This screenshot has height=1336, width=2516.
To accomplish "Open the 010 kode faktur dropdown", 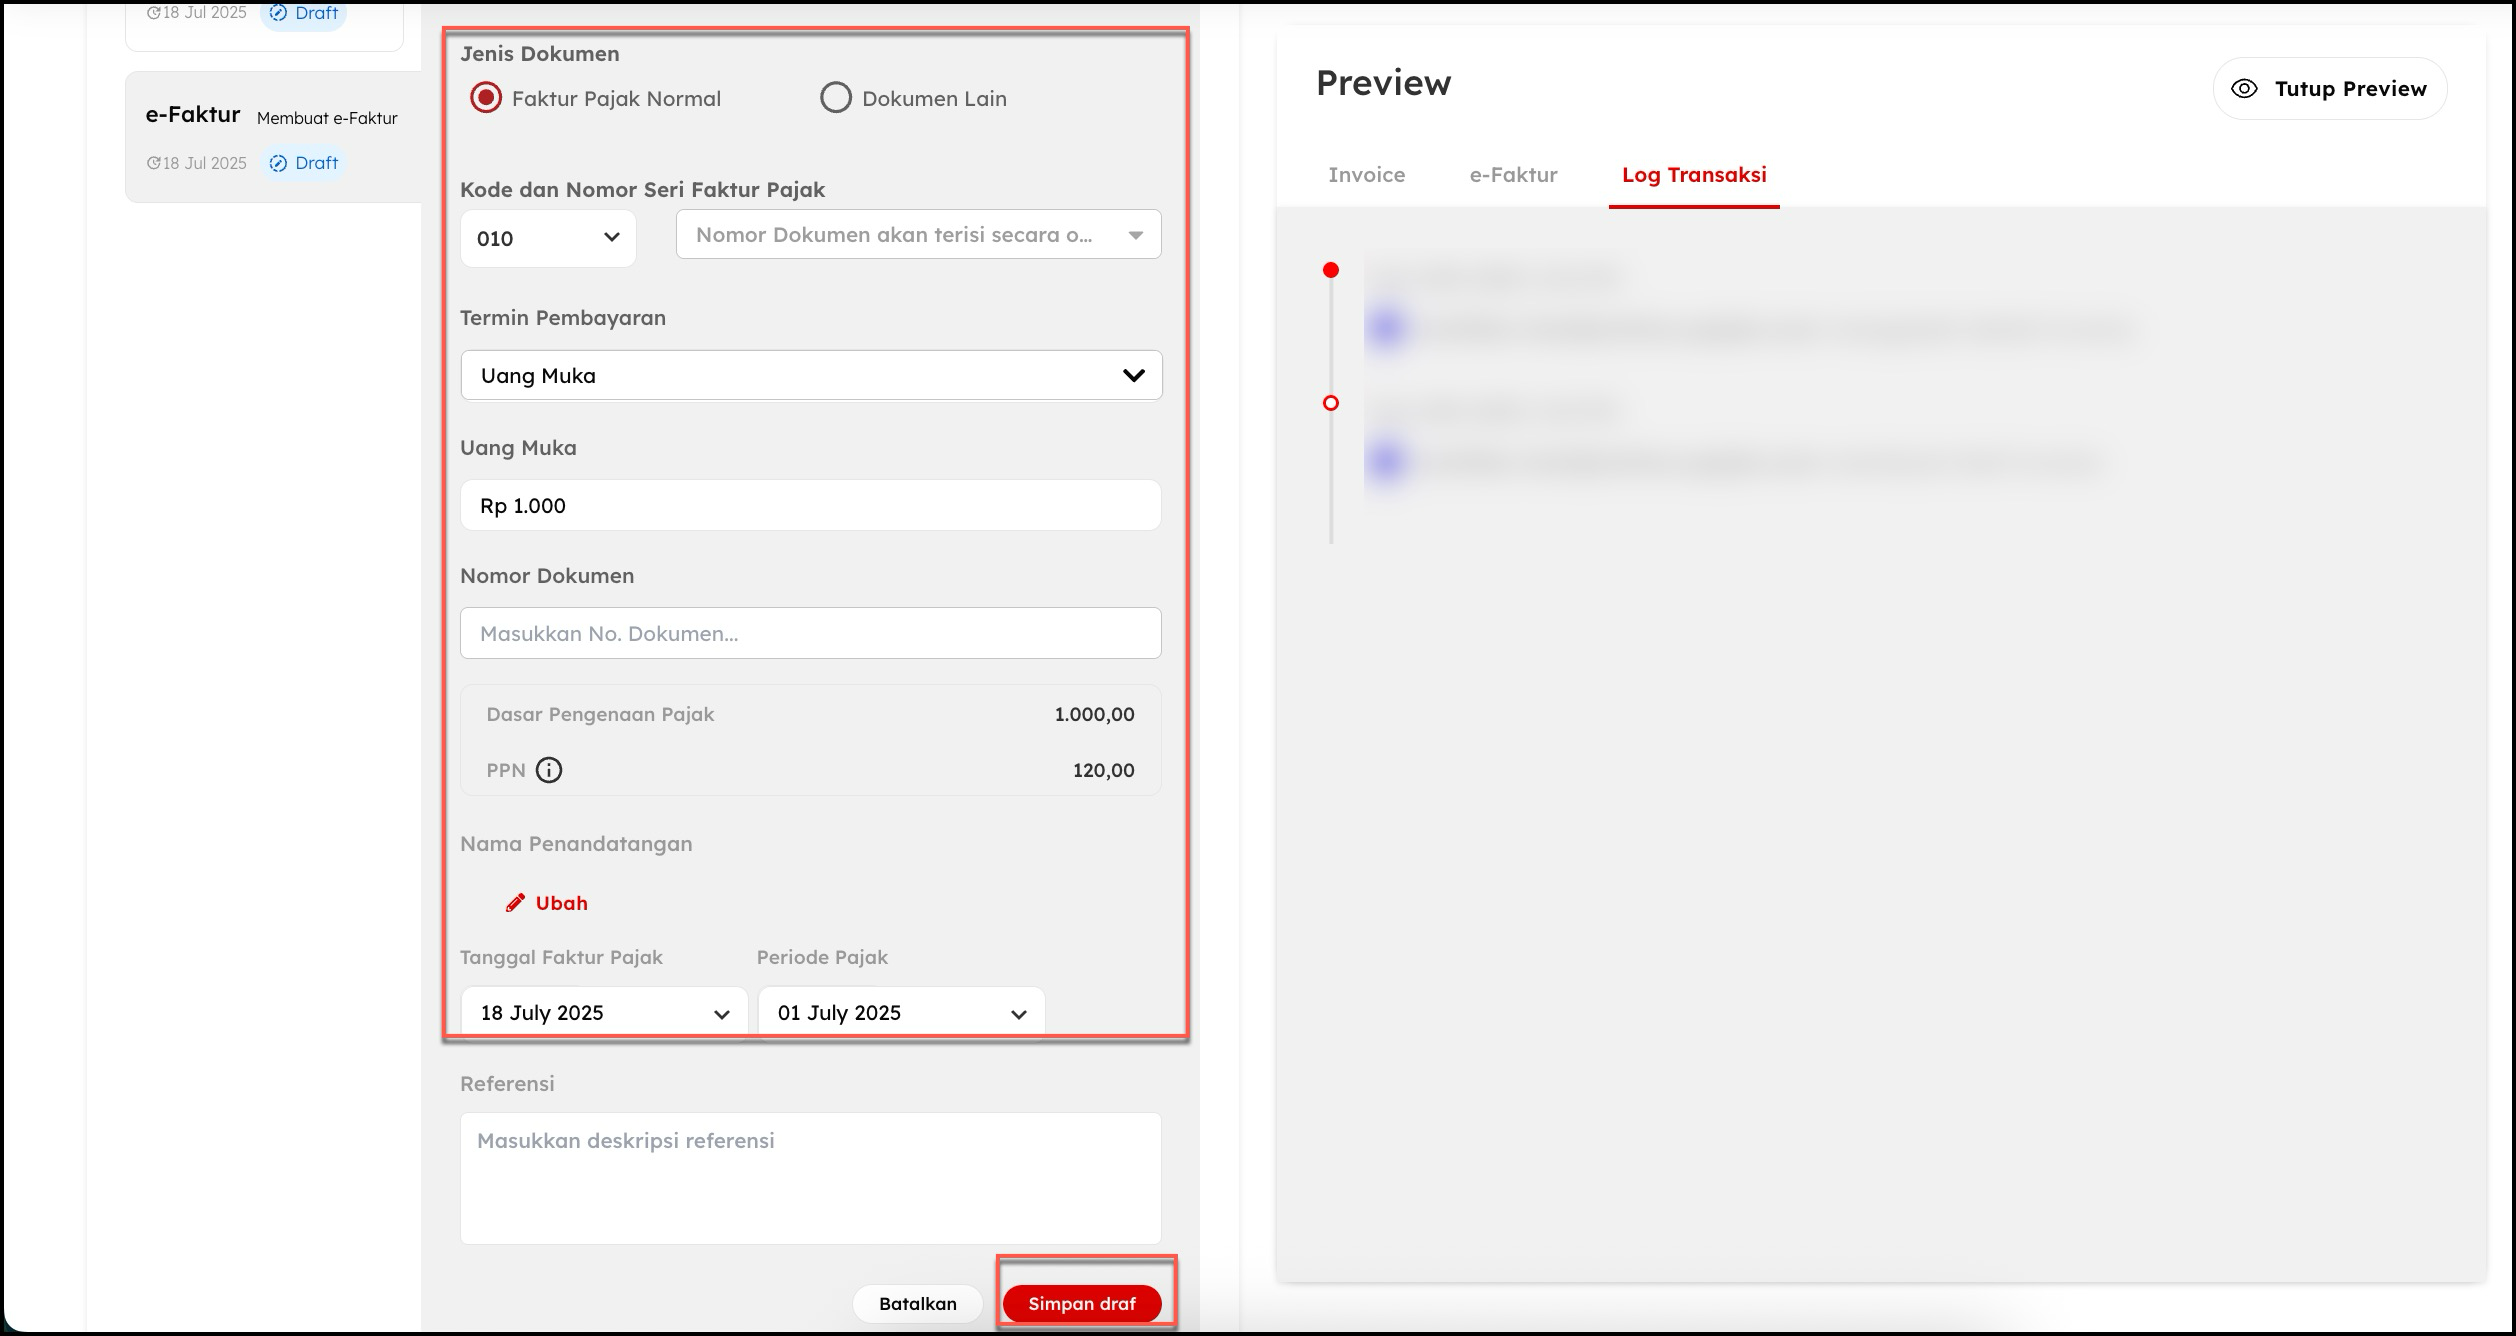I will (x=547, y=238).
